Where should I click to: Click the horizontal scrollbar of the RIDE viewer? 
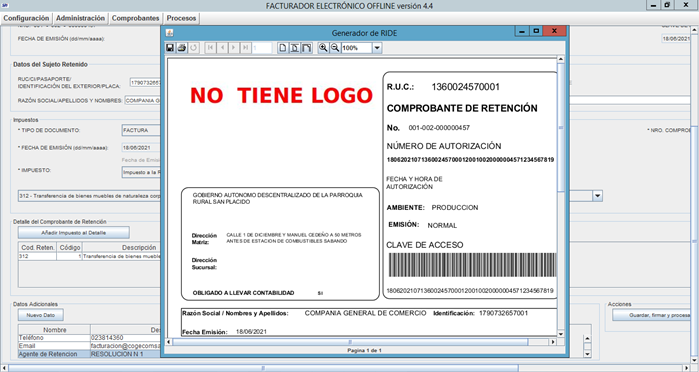click(361, 342)
